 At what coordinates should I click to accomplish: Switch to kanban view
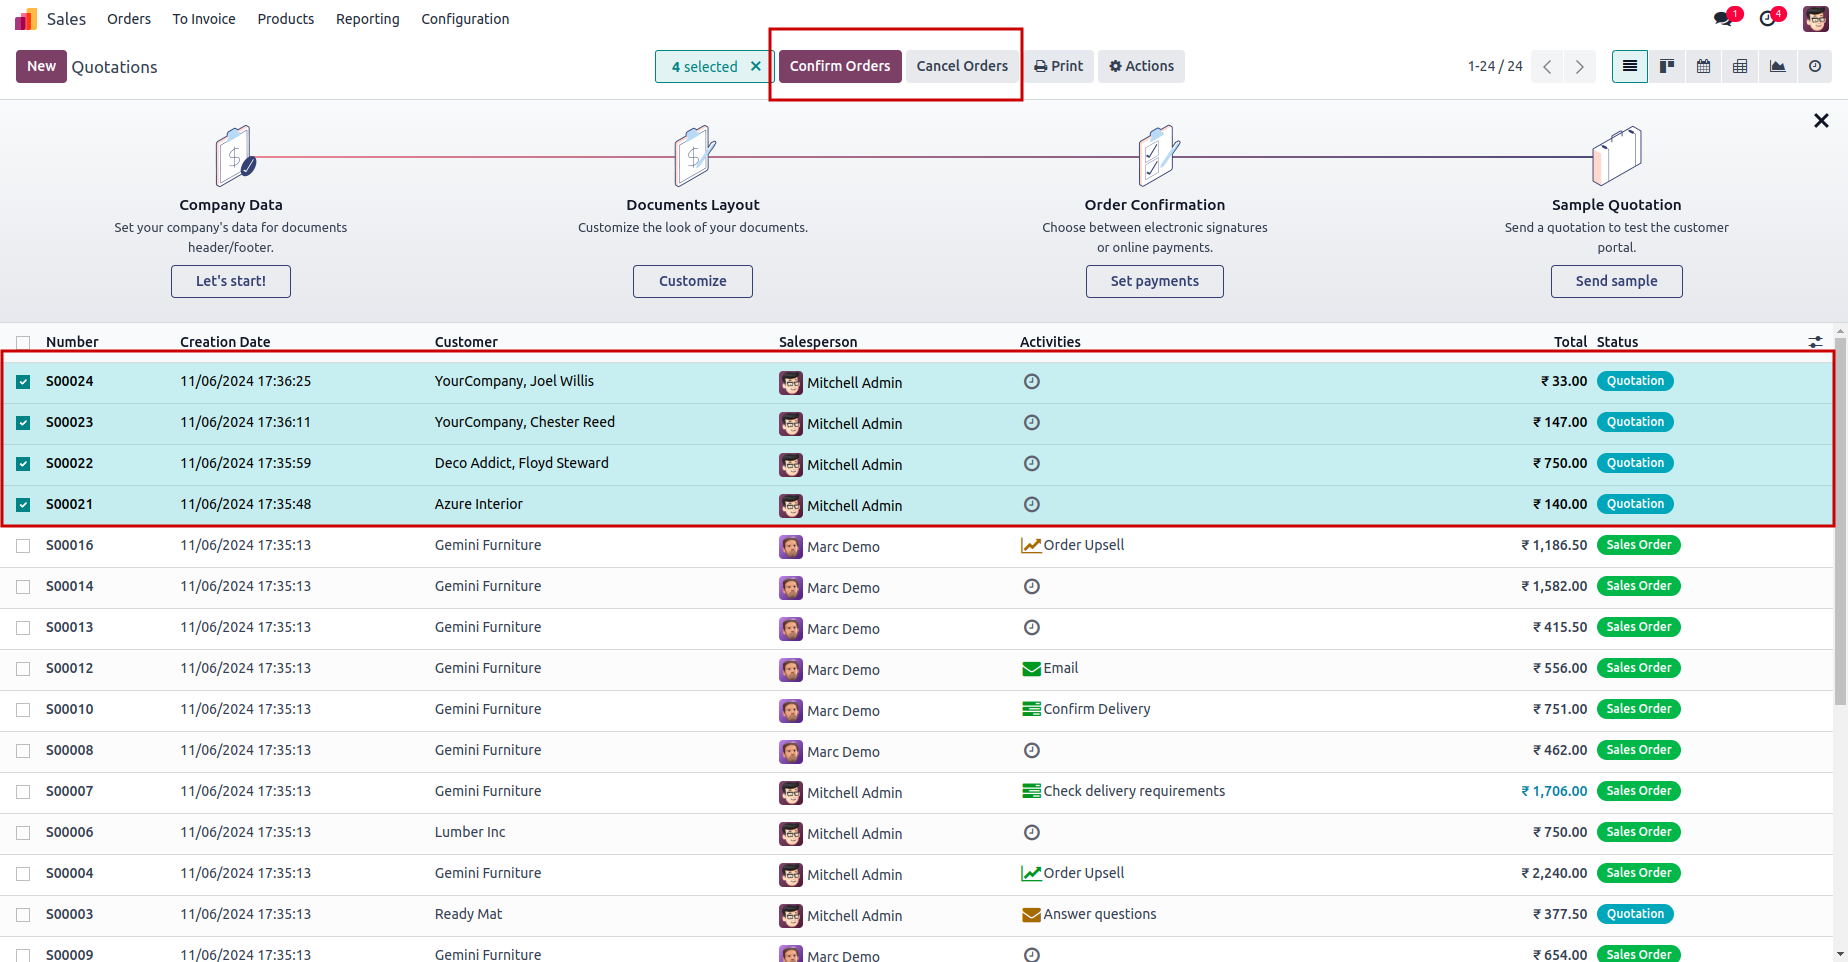coord(1667,66)
